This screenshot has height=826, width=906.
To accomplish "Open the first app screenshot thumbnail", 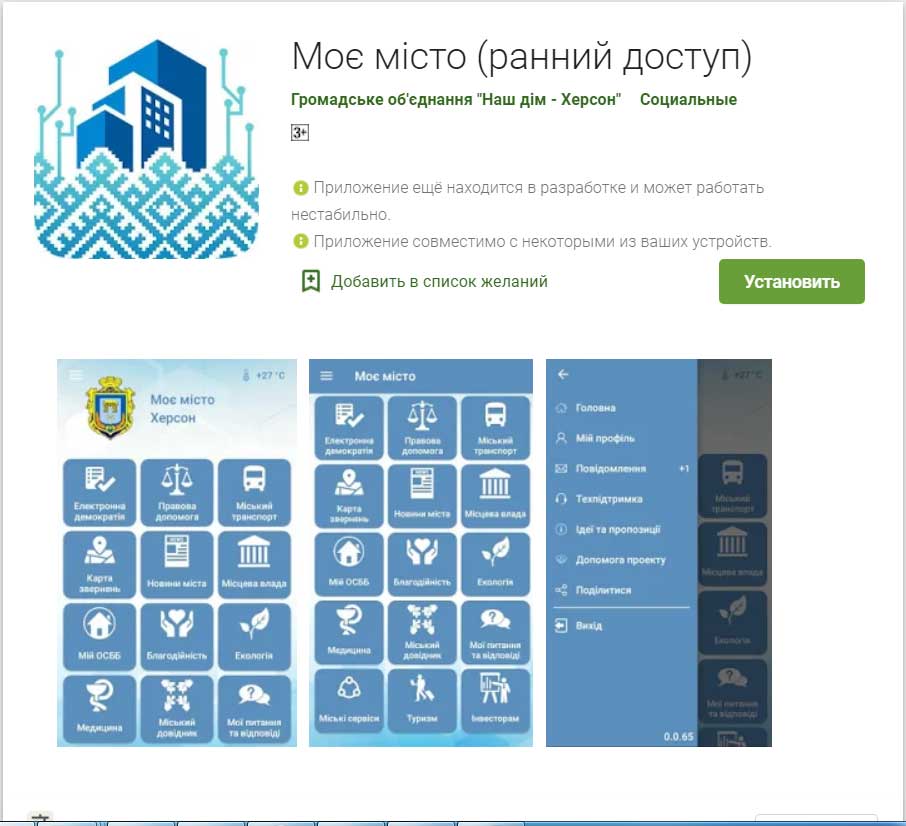I will click(177, 552).
